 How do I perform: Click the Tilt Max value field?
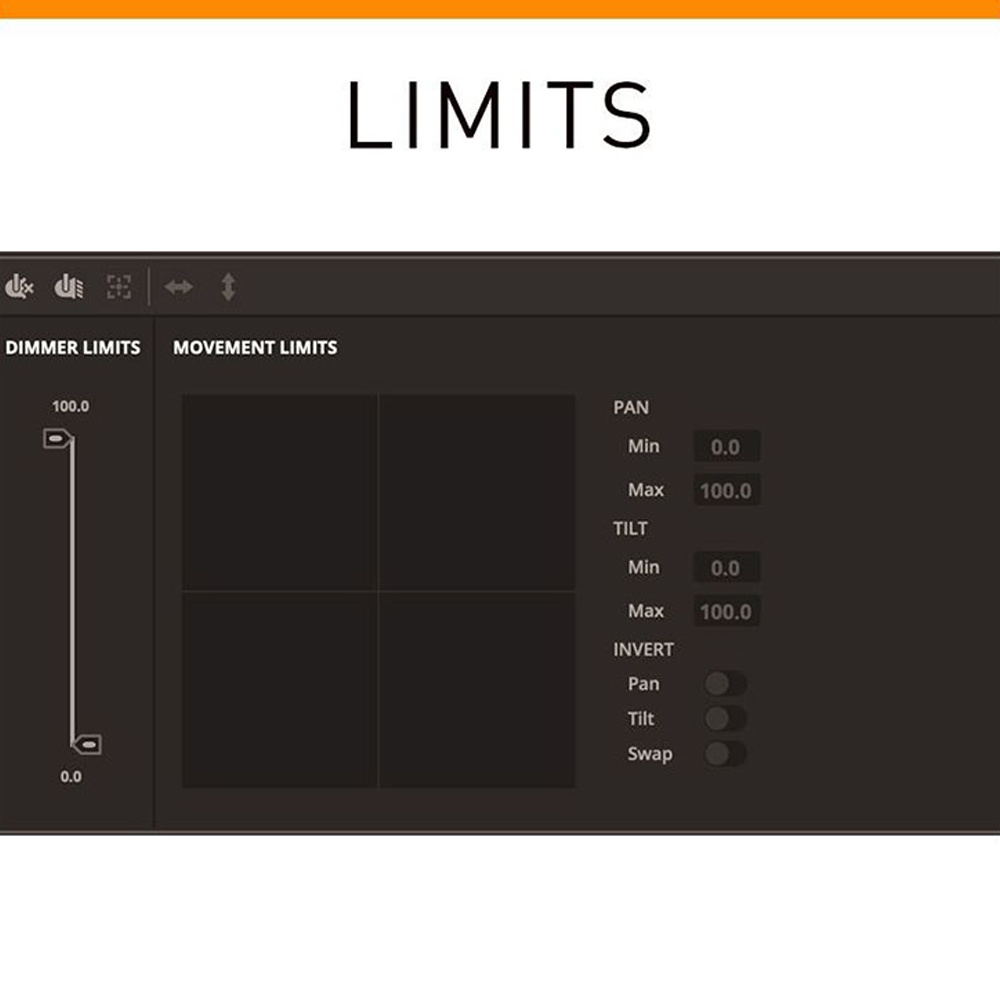[726, 612]
